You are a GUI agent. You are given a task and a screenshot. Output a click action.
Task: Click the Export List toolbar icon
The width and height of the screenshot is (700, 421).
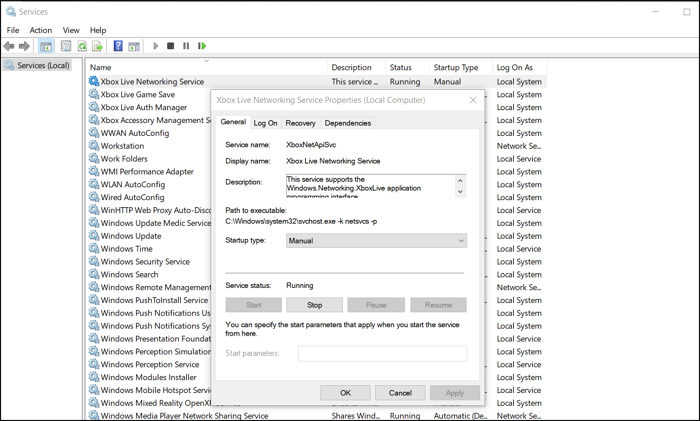point(97,46)
